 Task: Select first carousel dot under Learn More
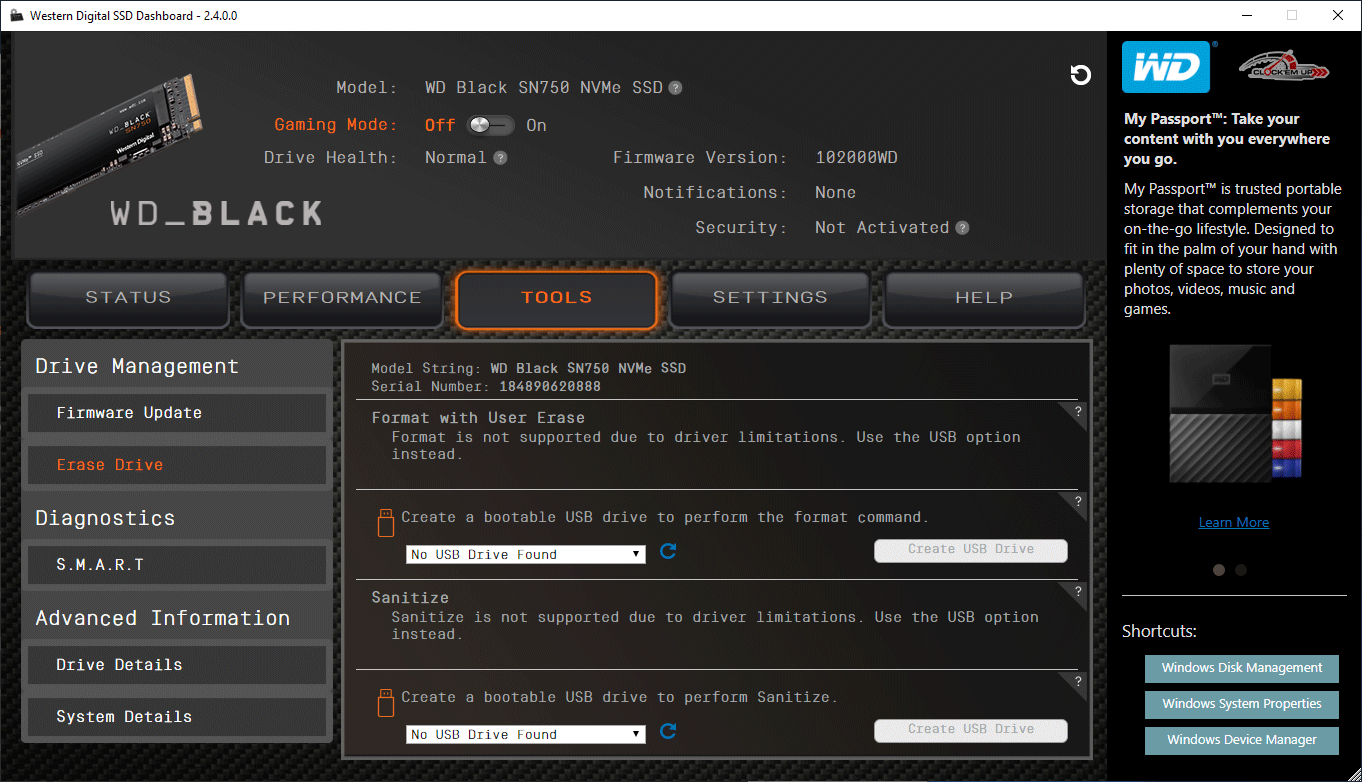(x=1219, y=570)
